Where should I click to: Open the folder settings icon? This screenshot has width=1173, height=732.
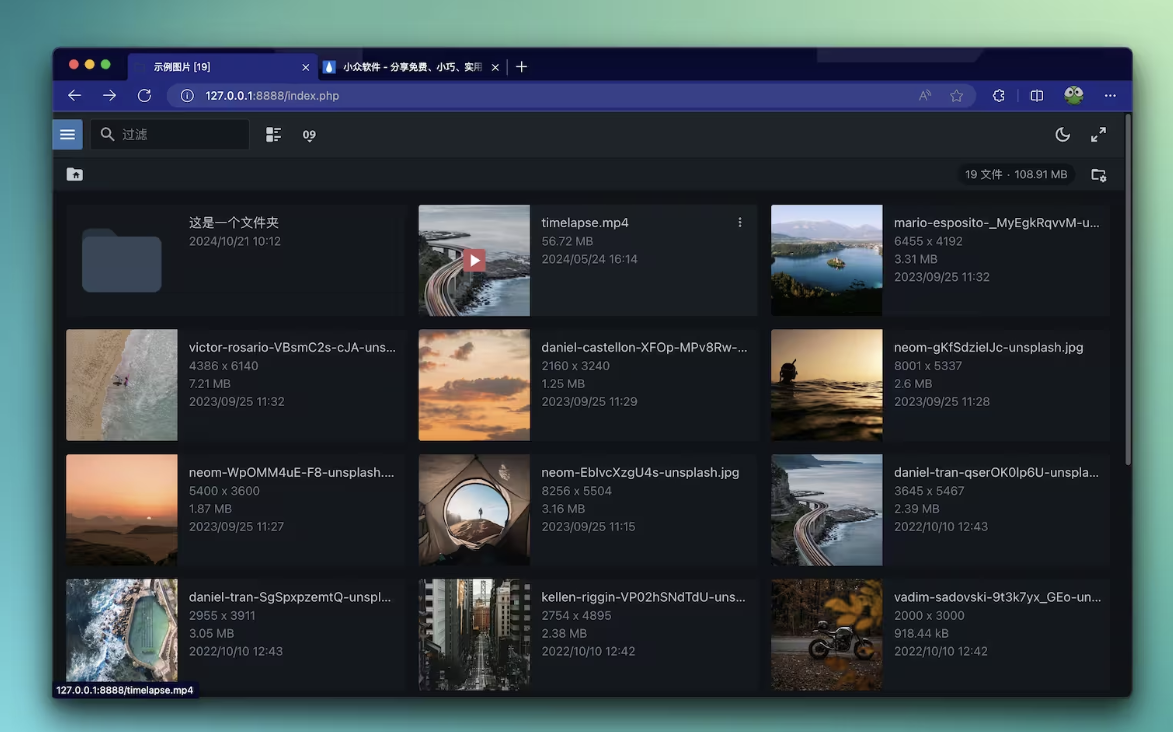coord(1098,175)
